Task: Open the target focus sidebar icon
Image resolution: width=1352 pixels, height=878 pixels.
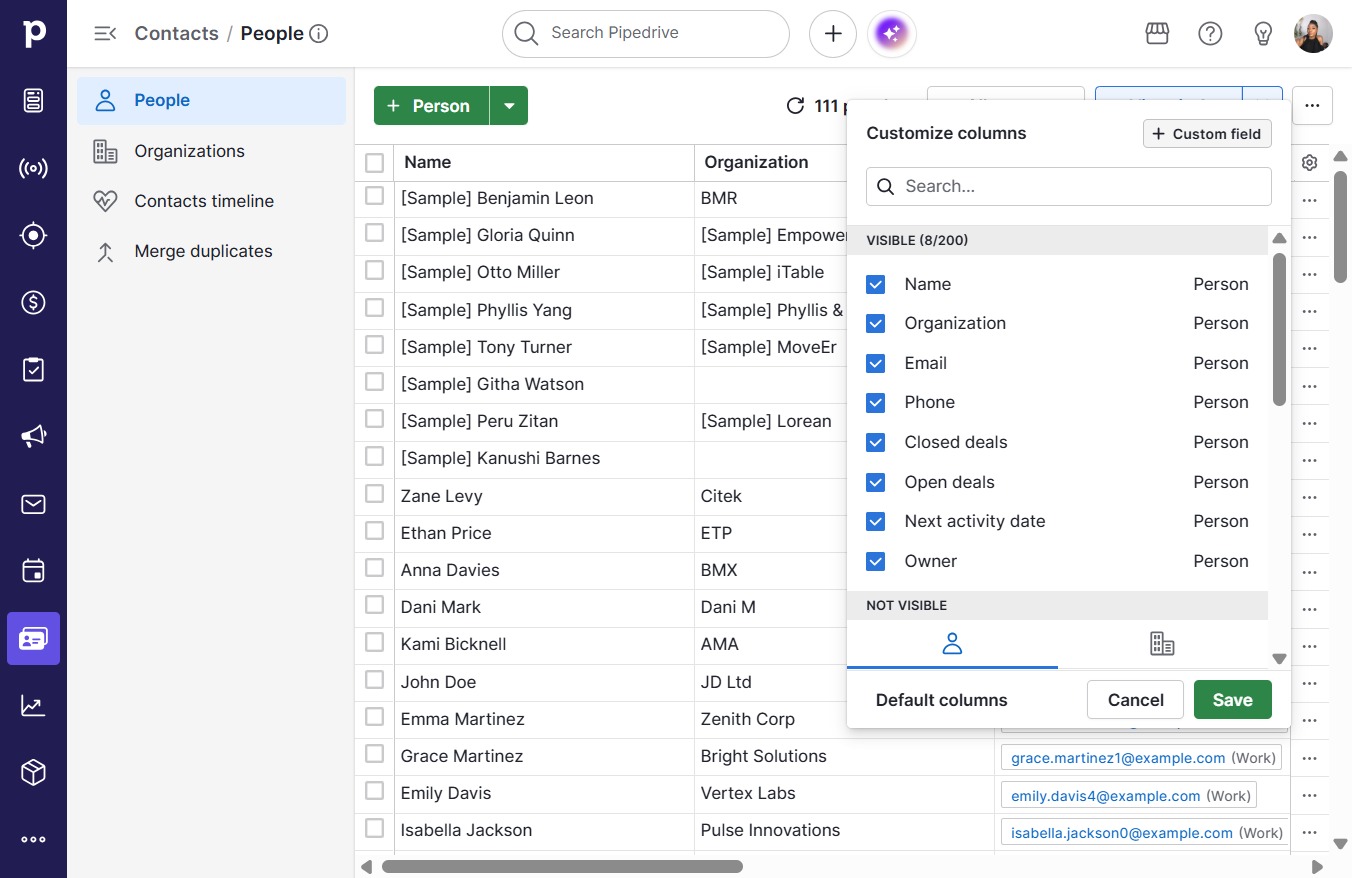Action: click(33, 235)
